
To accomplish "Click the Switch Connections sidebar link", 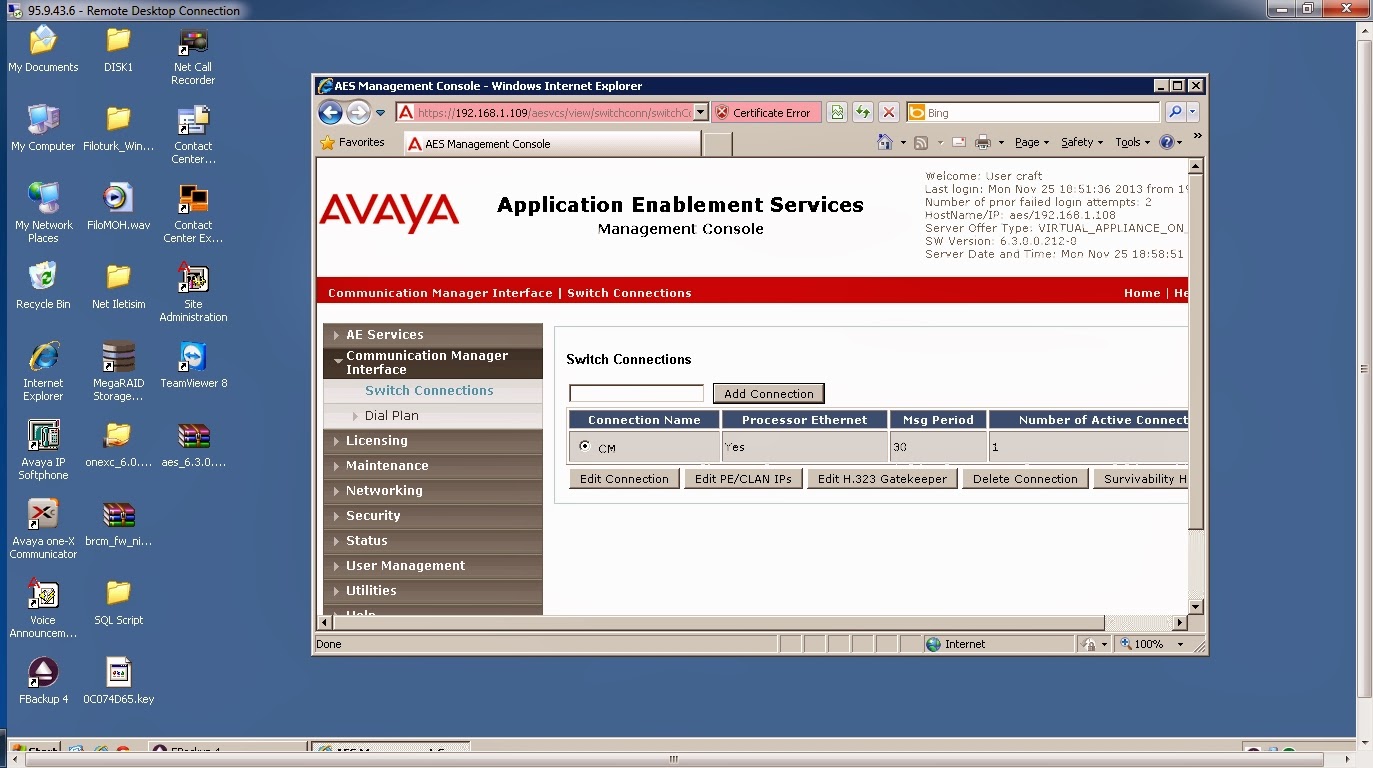I will point(429,391).
